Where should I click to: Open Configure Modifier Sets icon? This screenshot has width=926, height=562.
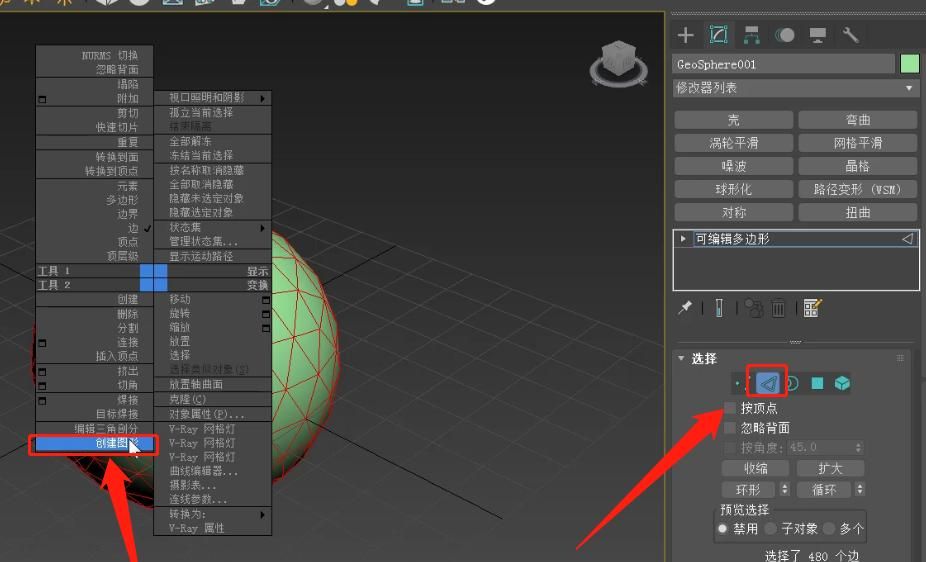pos(813,308)
